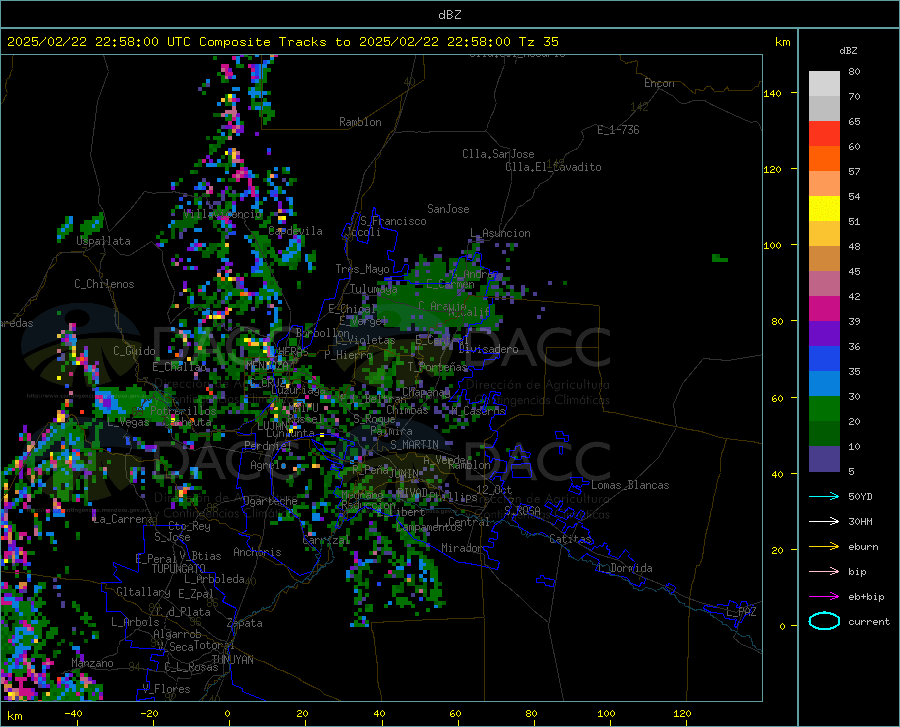Click the Uspallata map label
This screenshot has height=727, width=900.
click(x=103, y=241)
